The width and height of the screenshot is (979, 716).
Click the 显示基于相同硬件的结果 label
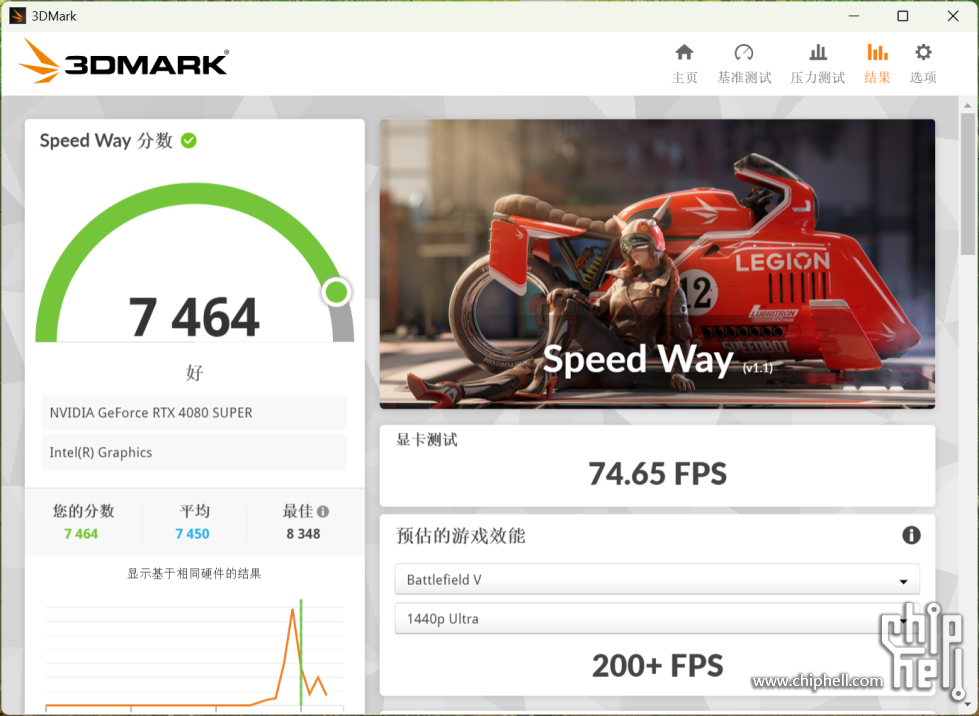tap(194, 573)
